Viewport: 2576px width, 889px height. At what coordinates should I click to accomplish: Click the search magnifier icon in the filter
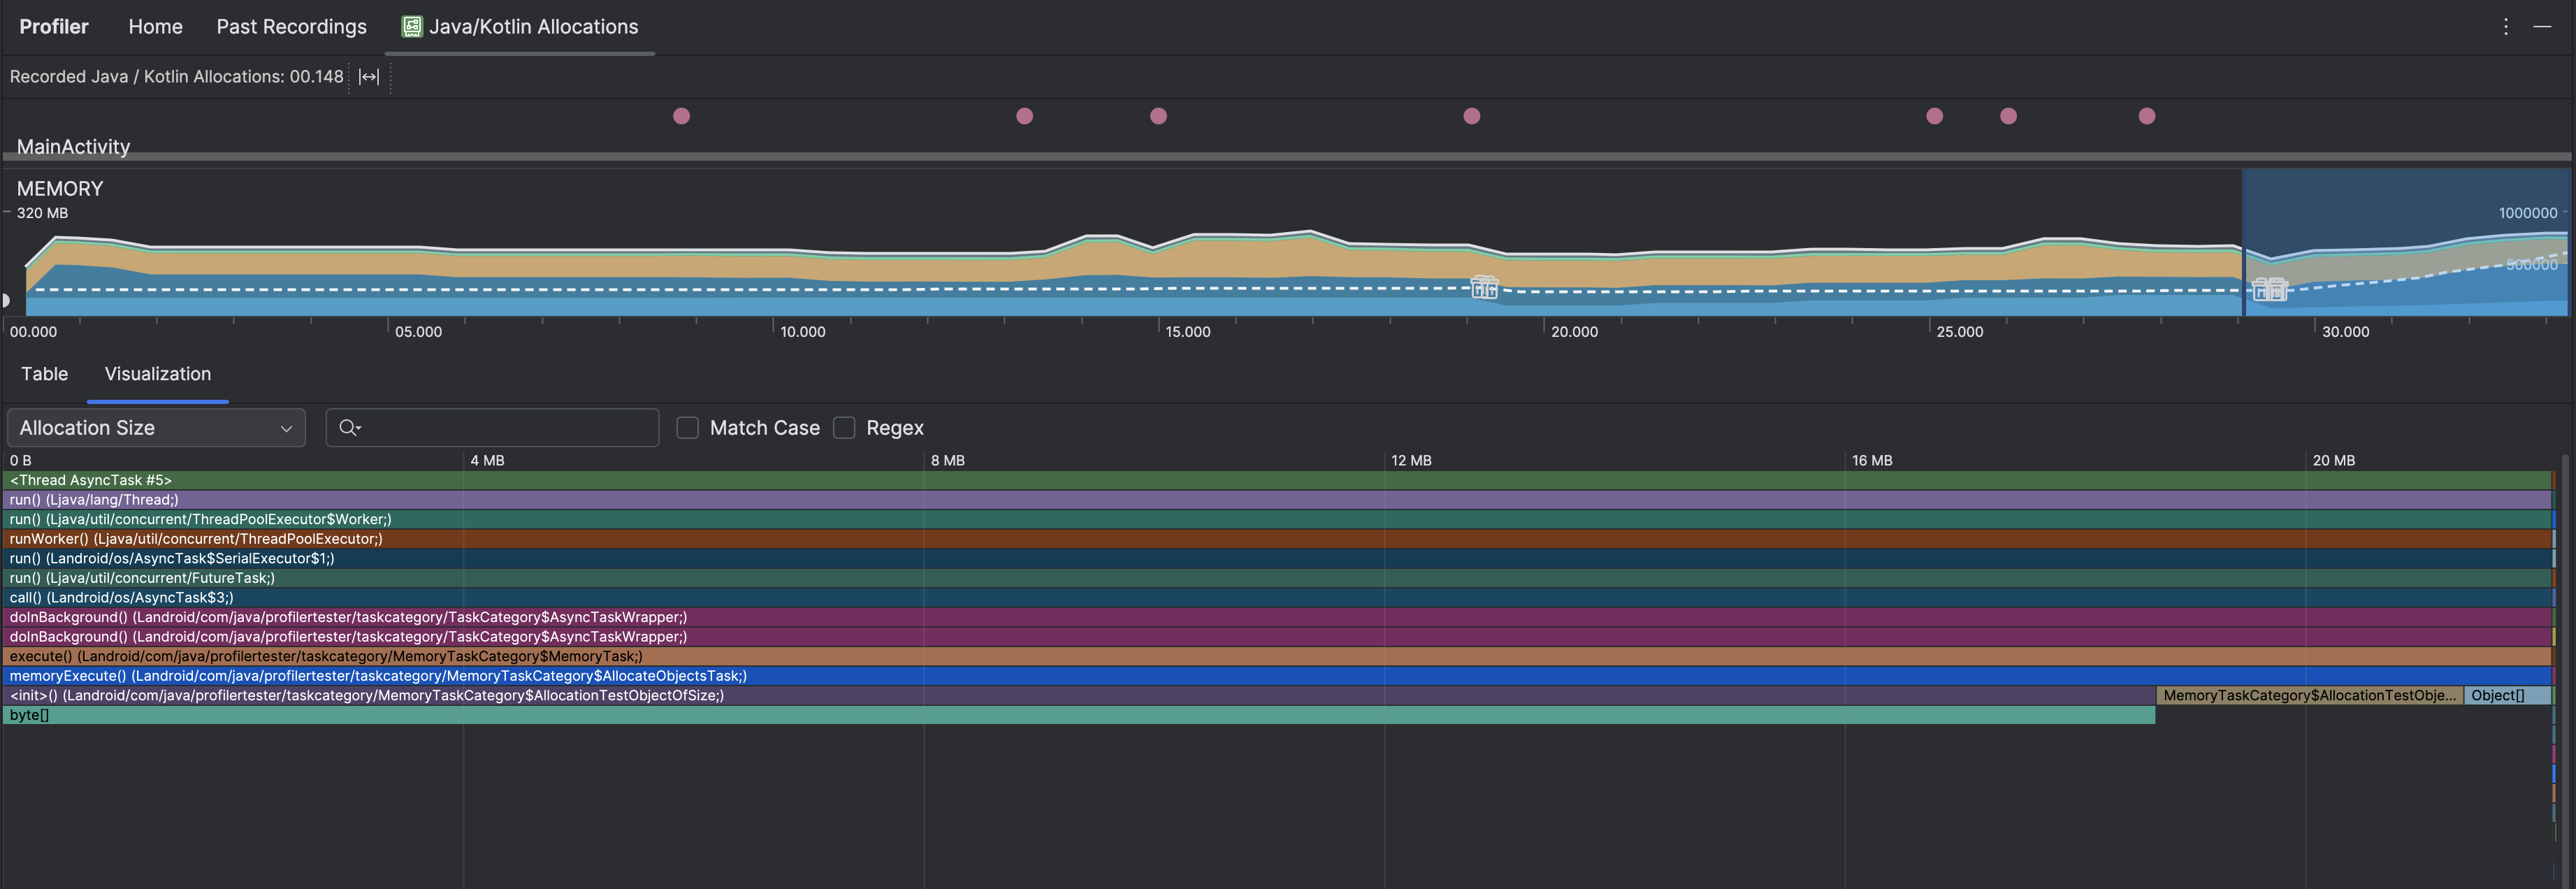point(347,428)
